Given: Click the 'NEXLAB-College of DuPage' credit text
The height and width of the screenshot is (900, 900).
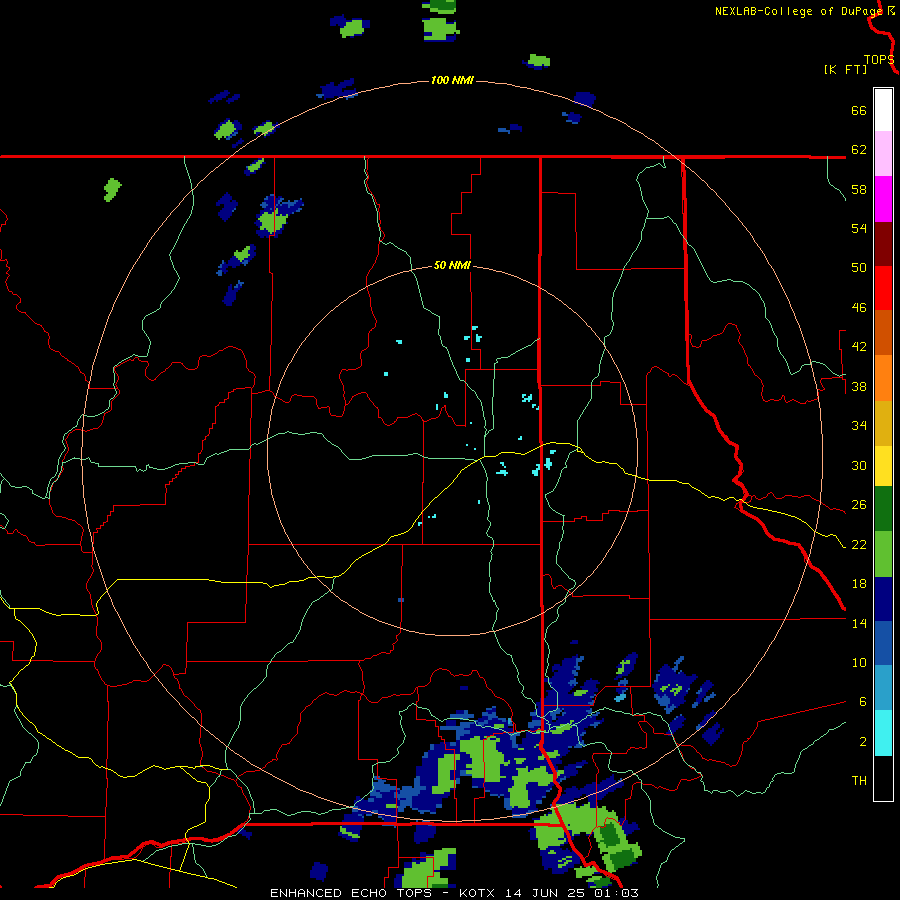Looking at the screenshot, I should [x=798, y=11].
